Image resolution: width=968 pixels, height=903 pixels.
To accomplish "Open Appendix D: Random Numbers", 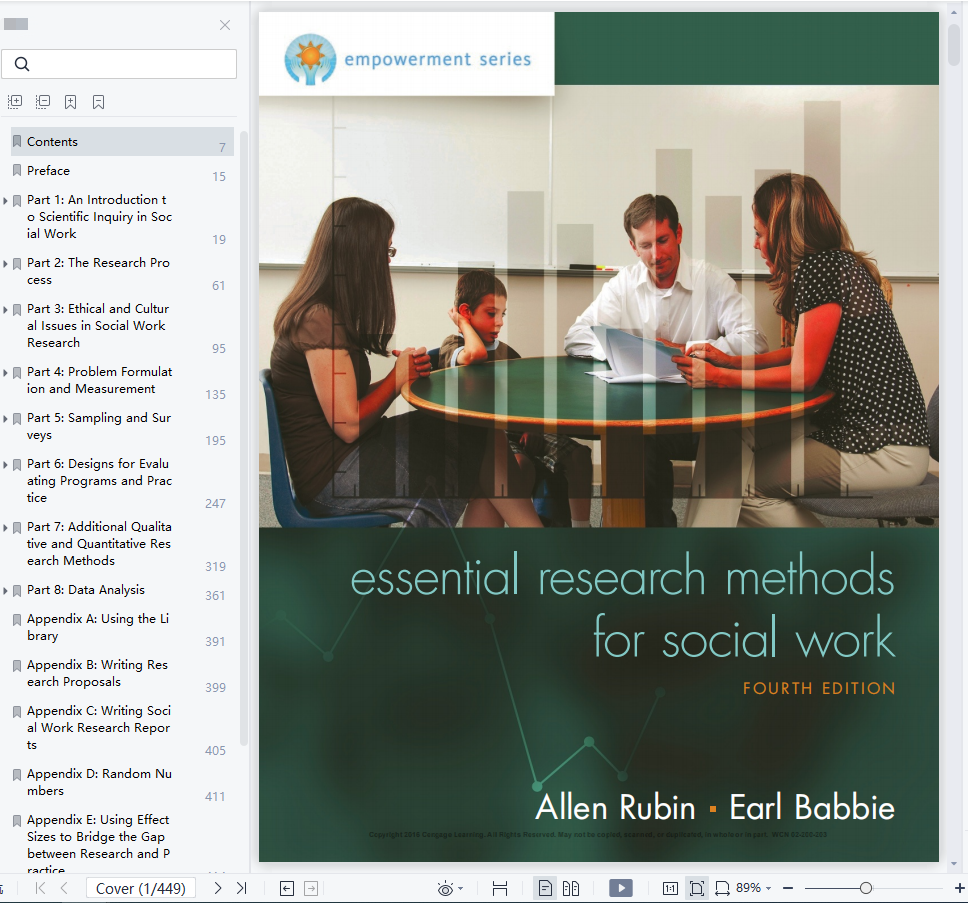I will (x=99, y=782).
